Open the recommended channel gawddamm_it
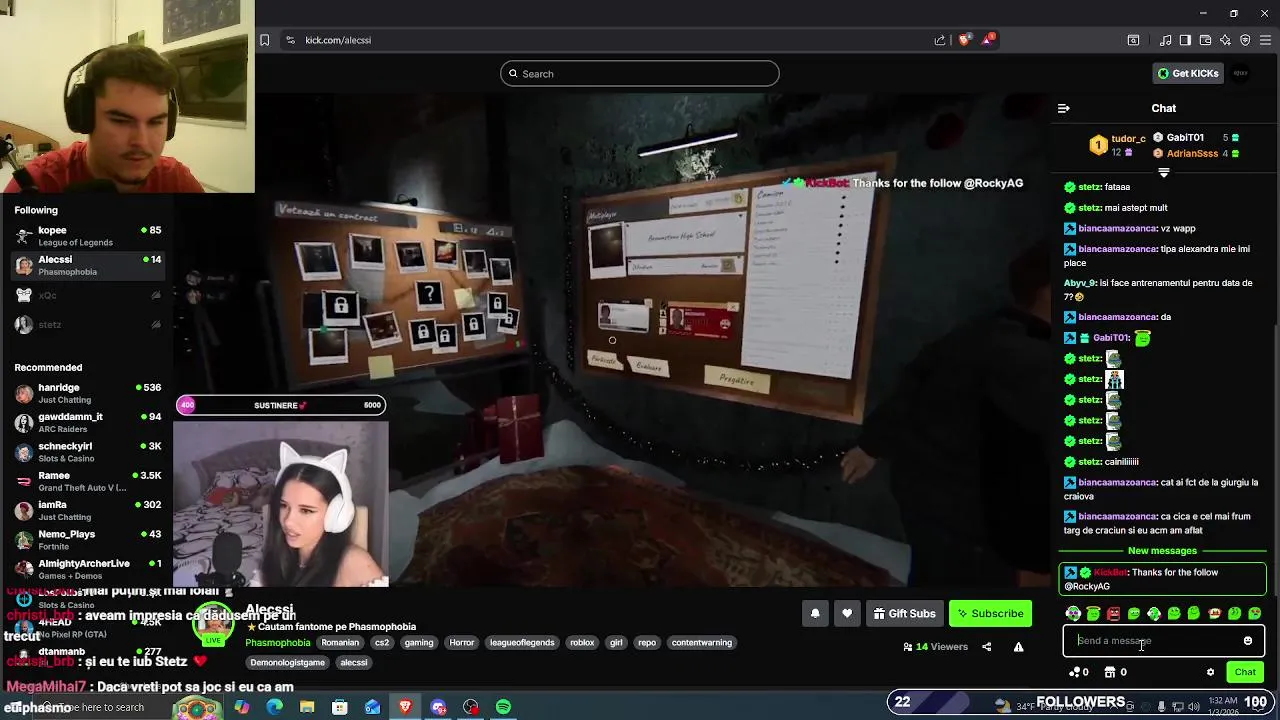 [x=87, y=422]
